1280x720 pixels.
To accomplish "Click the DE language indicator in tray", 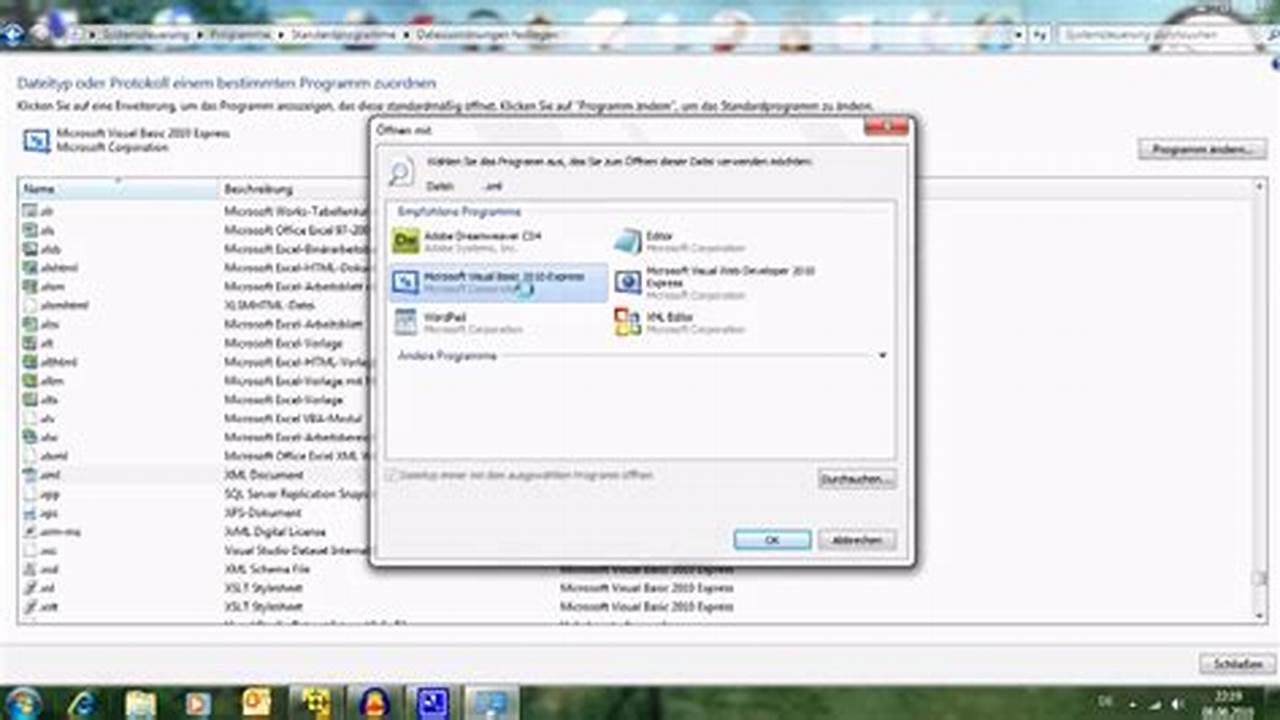I will click(1106, 703).
